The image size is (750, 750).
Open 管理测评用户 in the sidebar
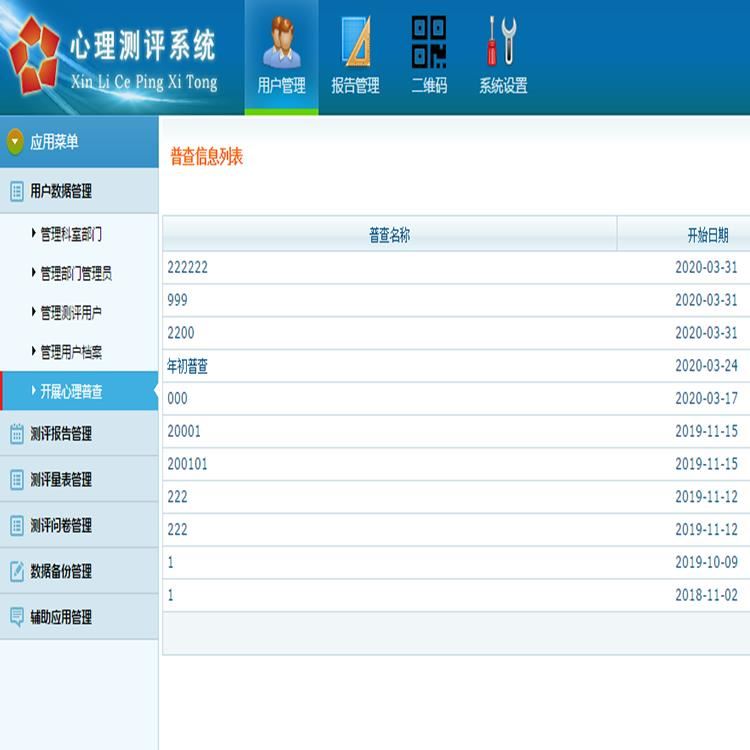pyautogui.click(x=71, y=313)
